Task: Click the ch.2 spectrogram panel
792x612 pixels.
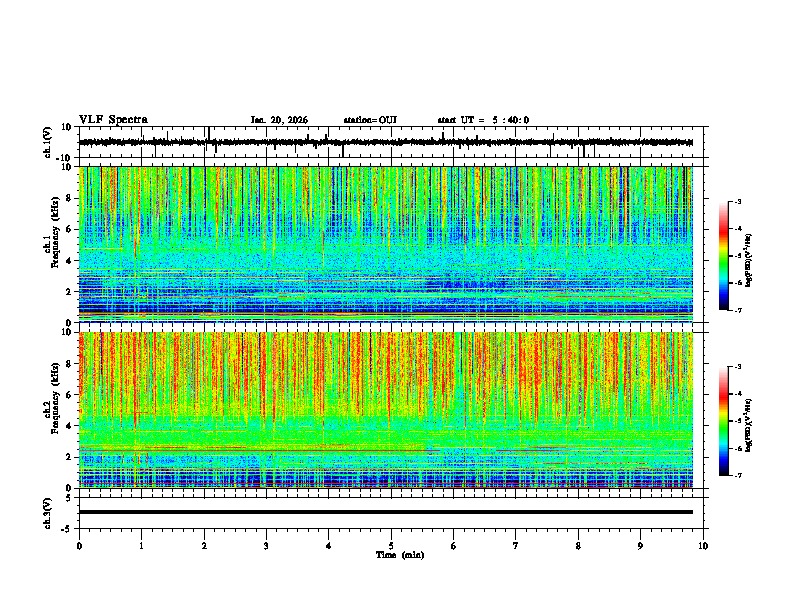Action: (386, 410)
